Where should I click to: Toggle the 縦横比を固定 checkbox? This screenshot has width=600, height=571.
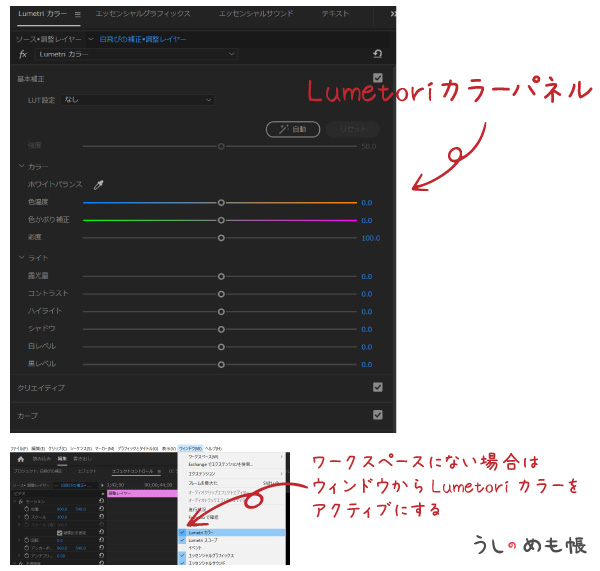click(x=59, y=533)
